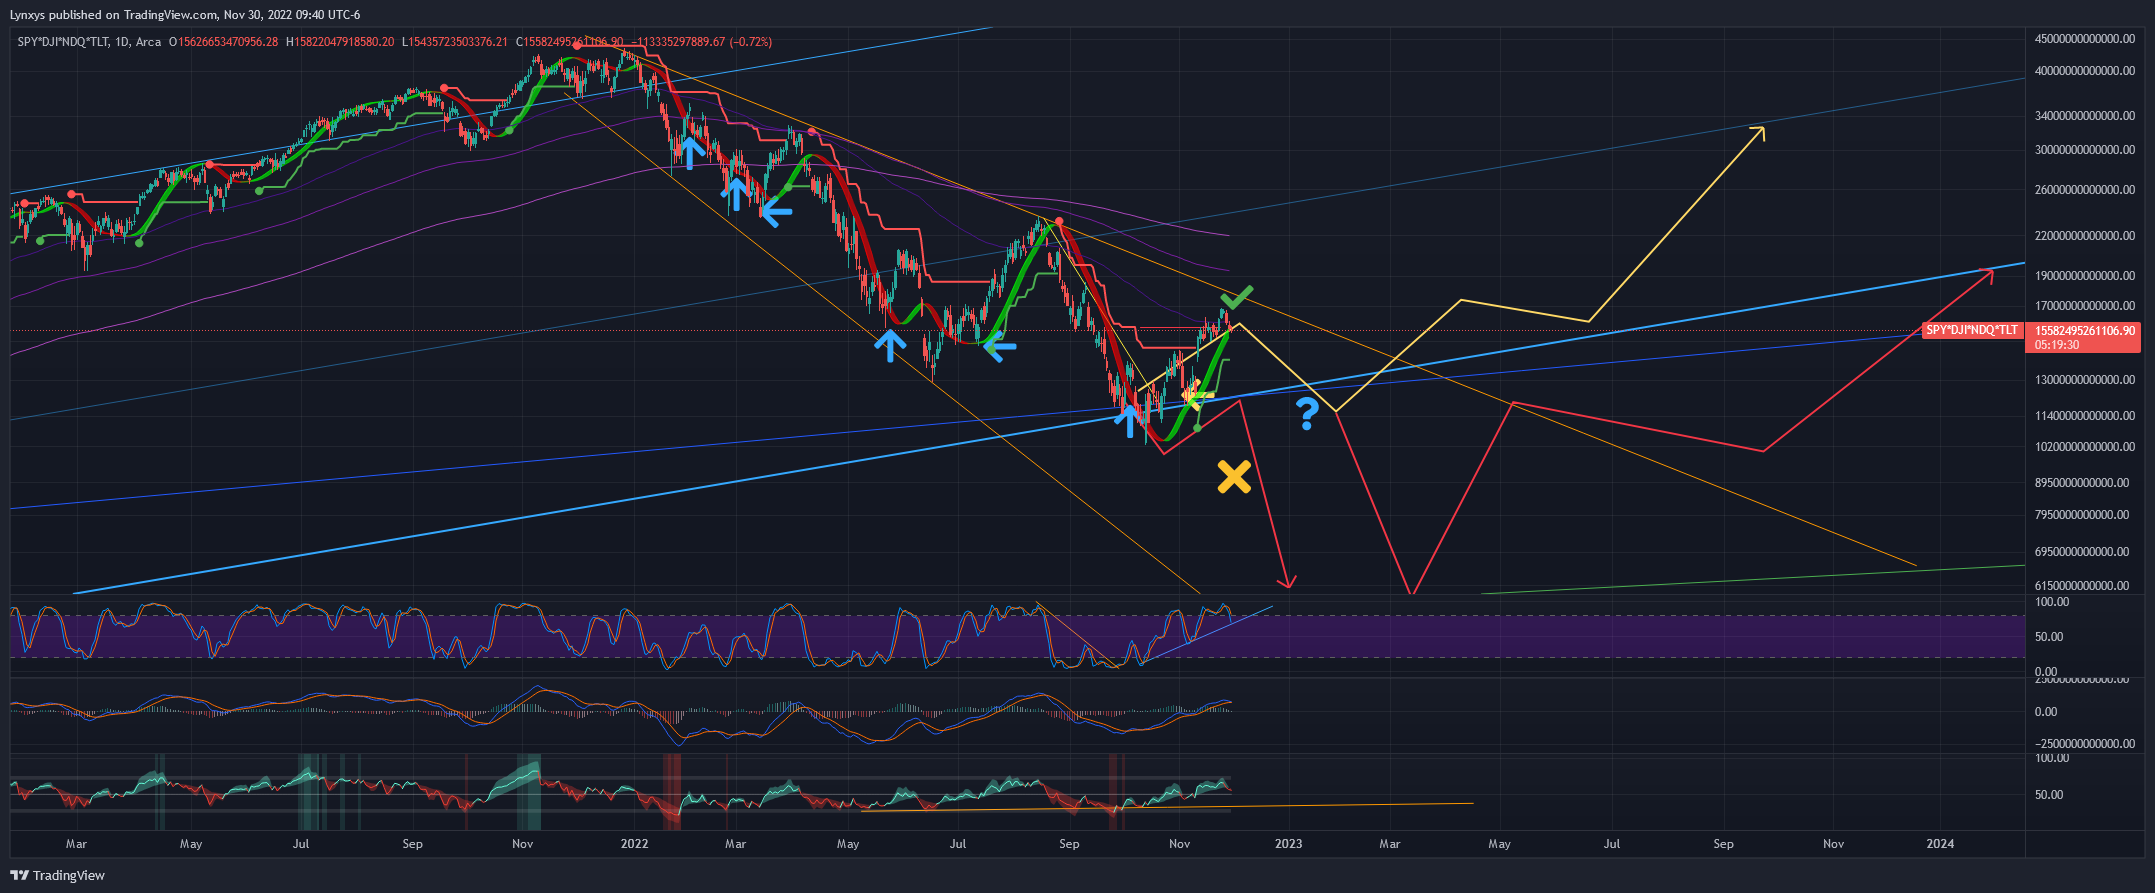
Task: Click the Nov label just before 2024
Action: click(1833, 844)
